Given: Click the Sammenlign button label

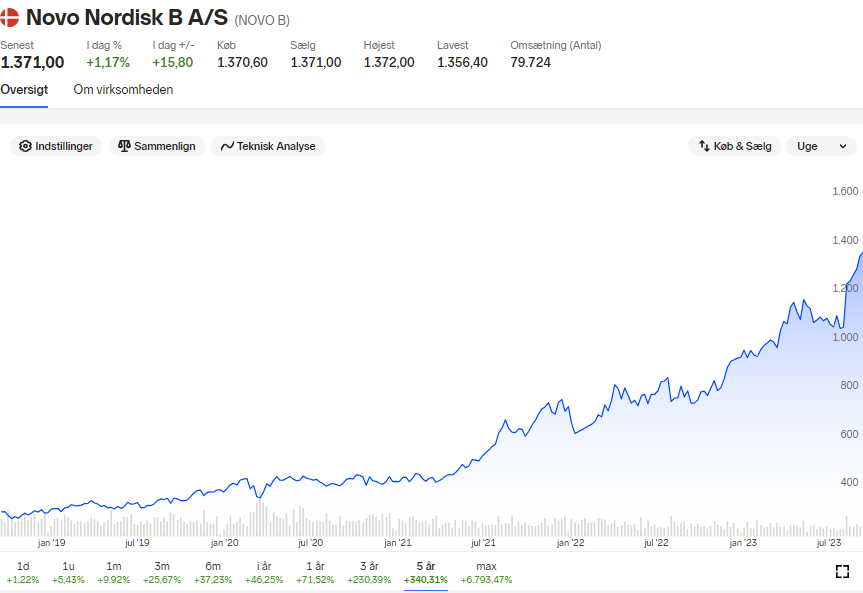Looking at the screenshot, I should click(165, 146).
